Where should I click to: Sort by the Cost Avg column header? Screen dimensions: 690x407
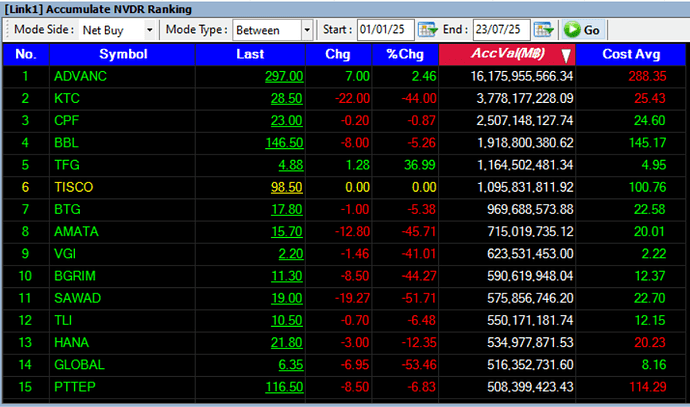(631, 54)
